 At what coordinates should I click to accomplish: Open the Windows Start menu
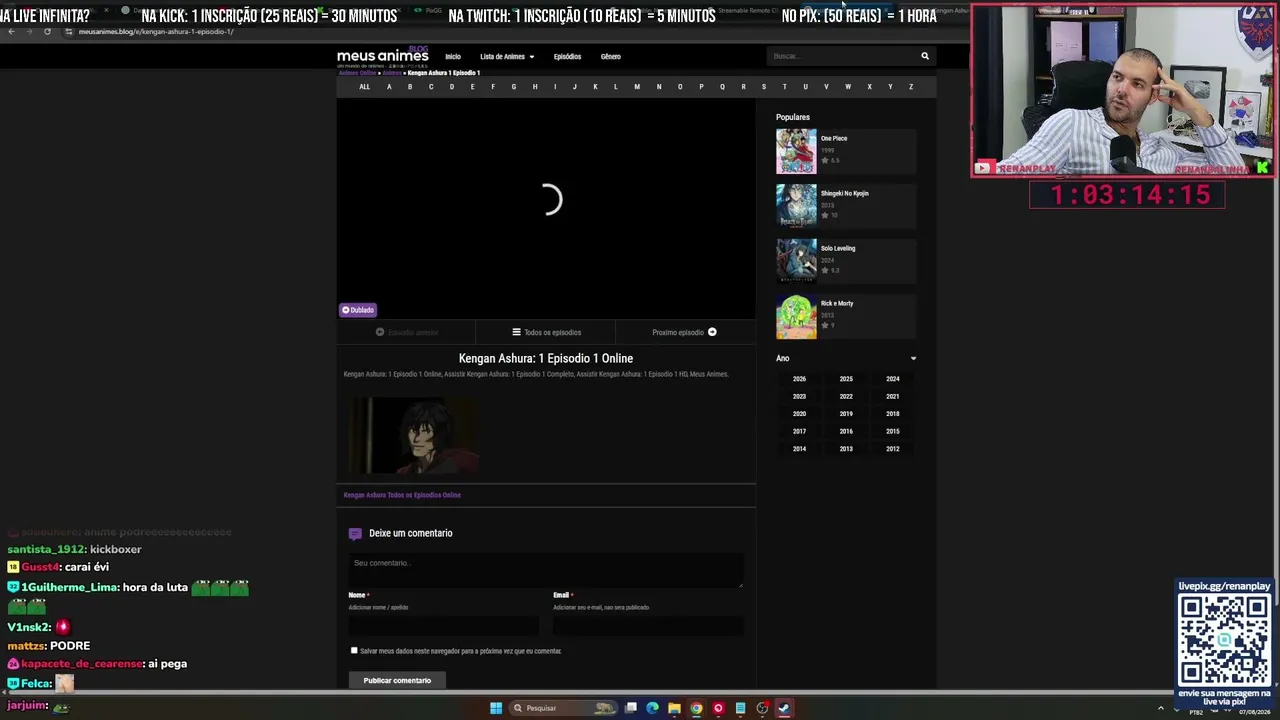(496, 708)
